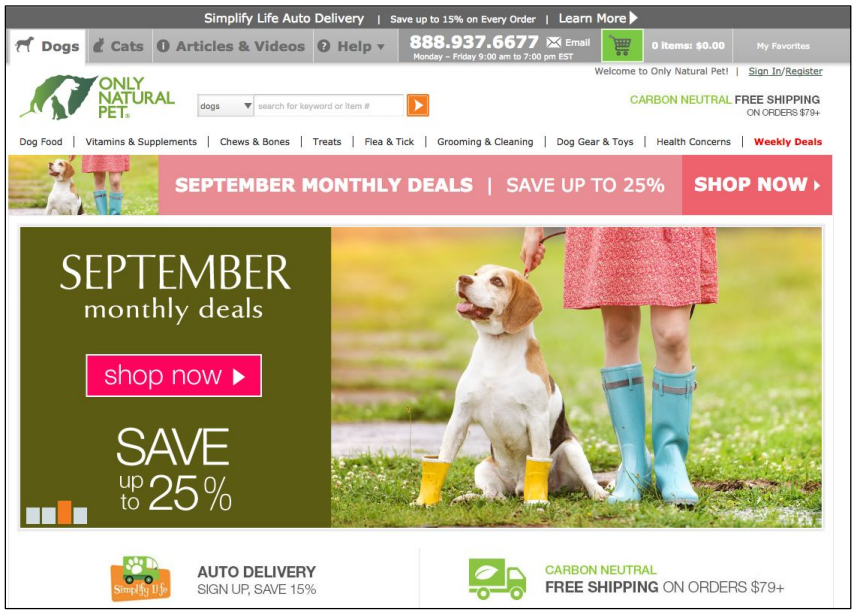Click the Email envelope icon
858x615 pixels.
coord(554,42)
